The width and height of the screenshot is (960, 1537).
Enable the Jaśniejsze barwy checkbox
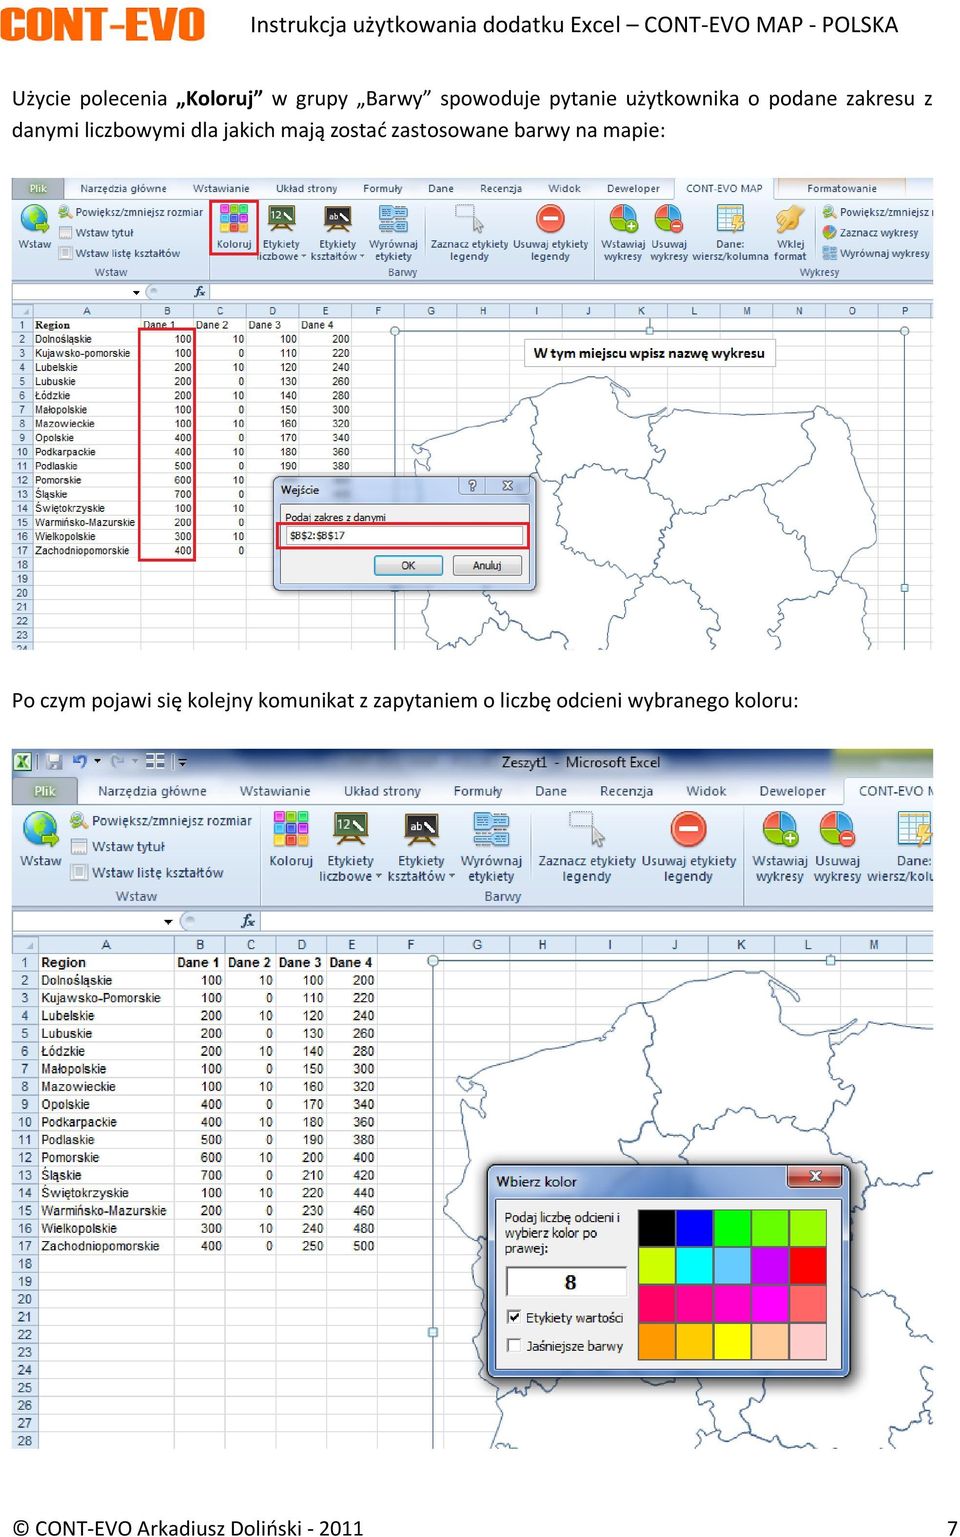(514, 1345)
